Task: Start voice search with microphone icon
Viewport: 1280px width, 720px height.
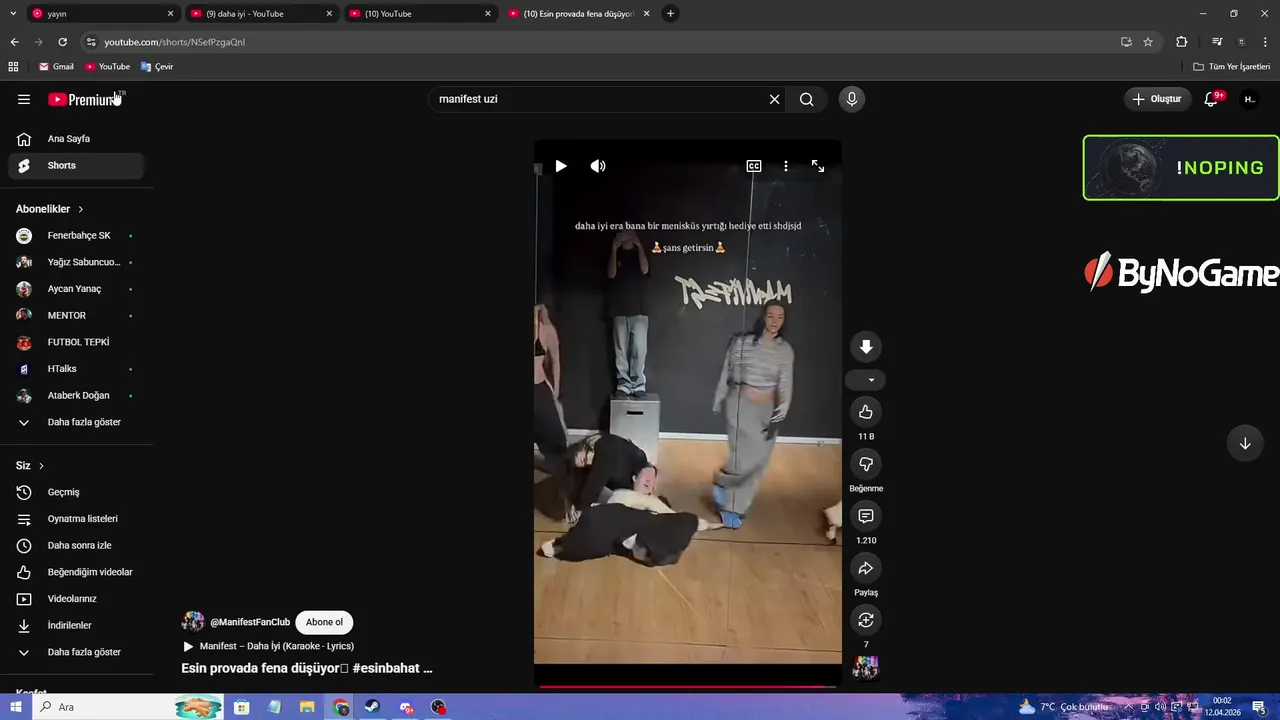Action: pos(852,99)
